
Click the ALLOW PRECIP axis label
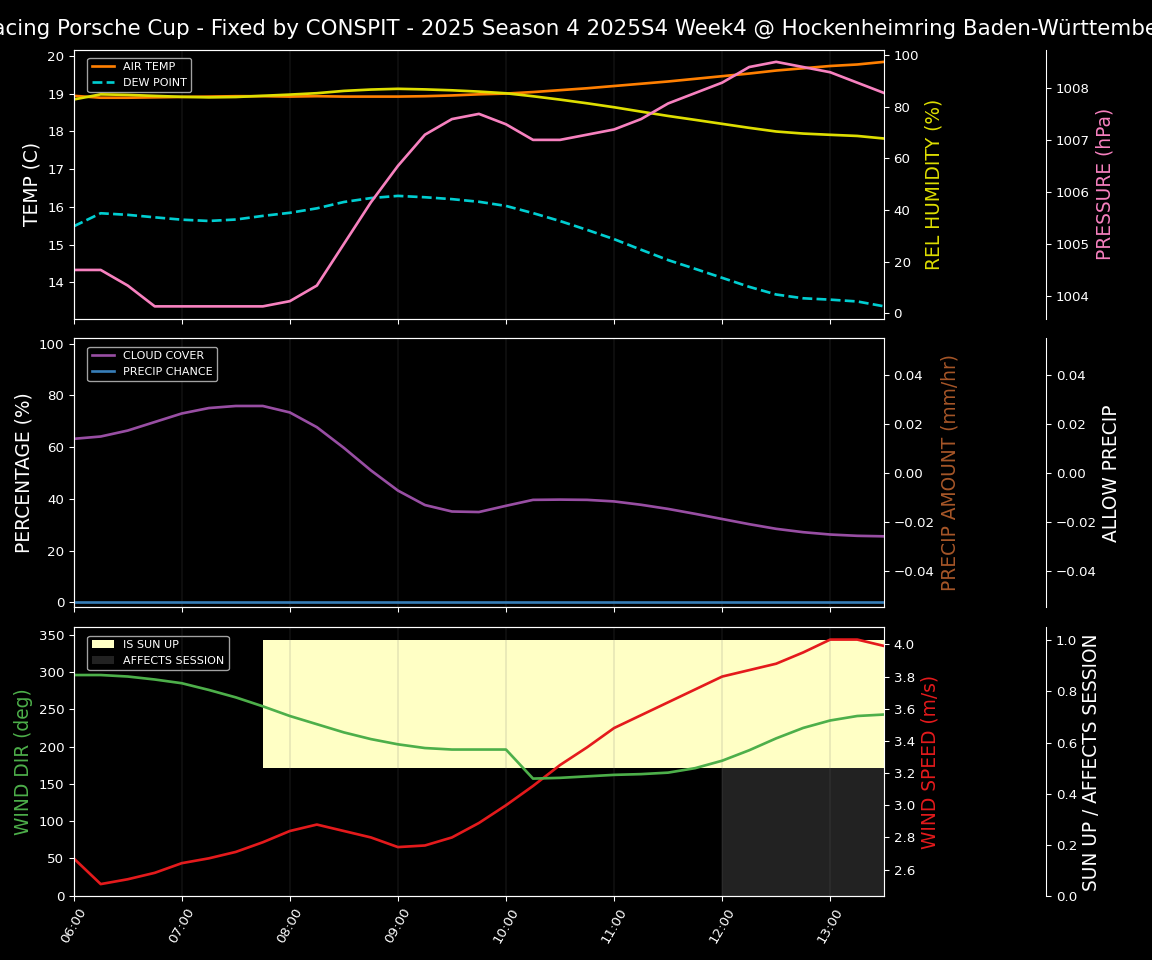point(1110,473)
